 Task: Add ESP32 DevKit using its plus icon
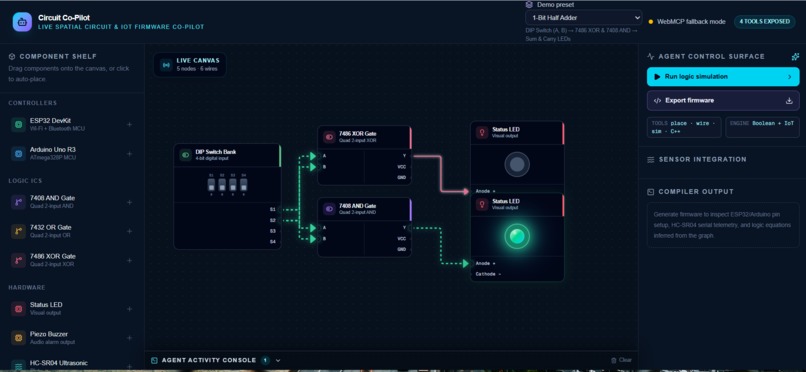click(129, 124)
